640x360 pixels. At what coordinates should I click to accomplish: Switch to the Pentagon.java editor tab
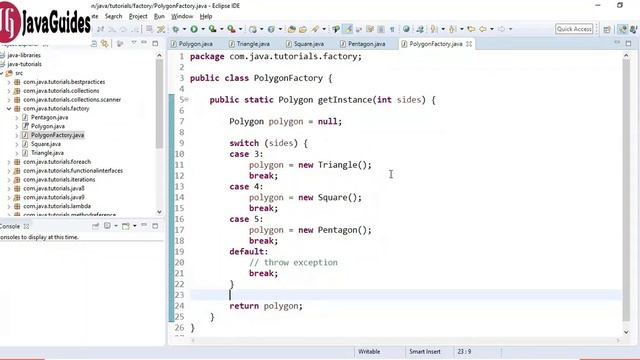363,44
